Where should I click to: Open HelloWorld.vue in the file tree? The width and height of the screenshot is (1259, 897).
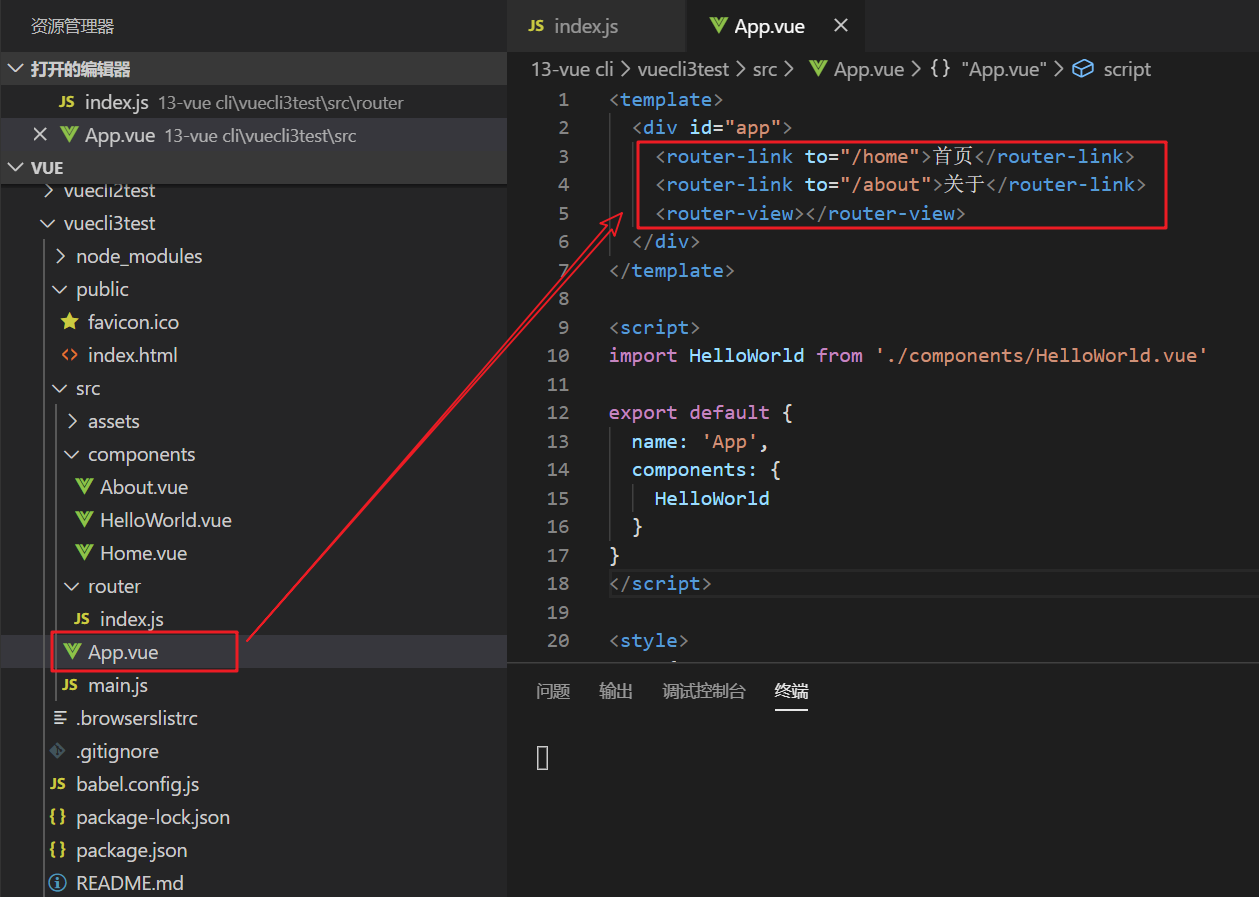[x=165, y=520]
